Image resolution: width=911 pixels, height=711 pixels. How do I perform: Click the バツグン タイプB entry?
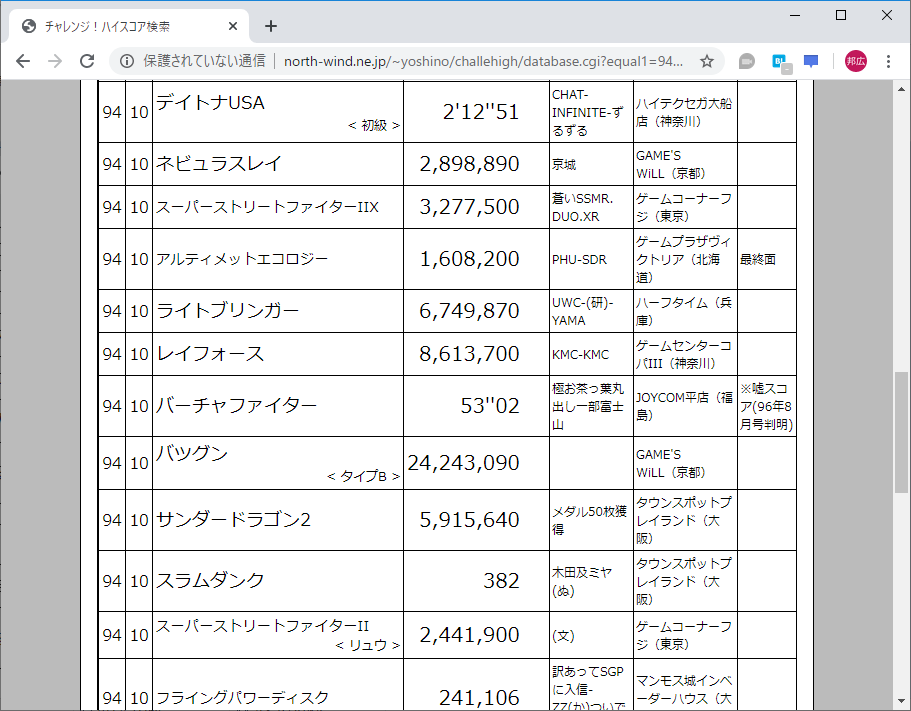click(275, 462)
